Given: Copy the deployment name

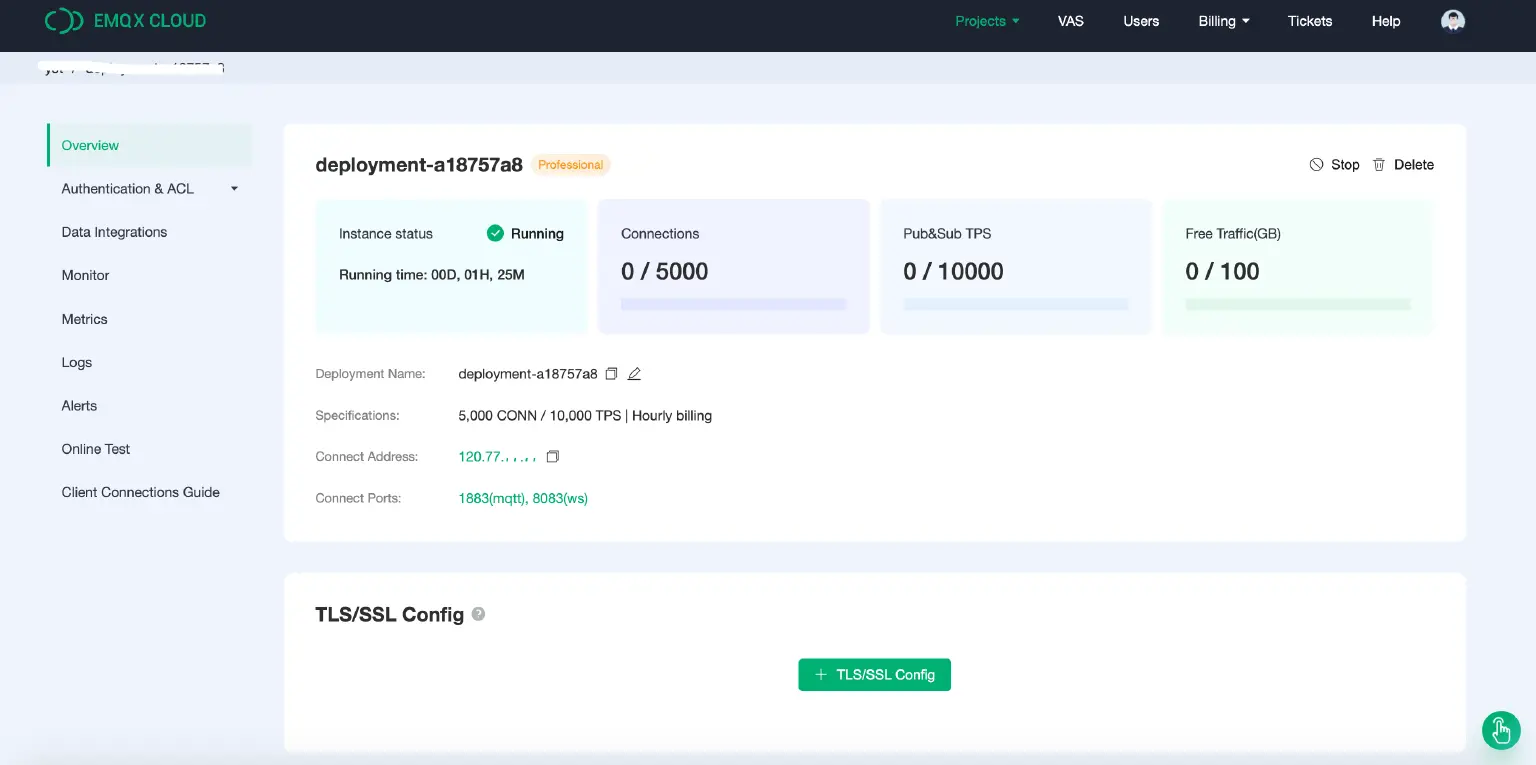Looking at the screenshot, I should pyautogui.click(x=612, y=374).
